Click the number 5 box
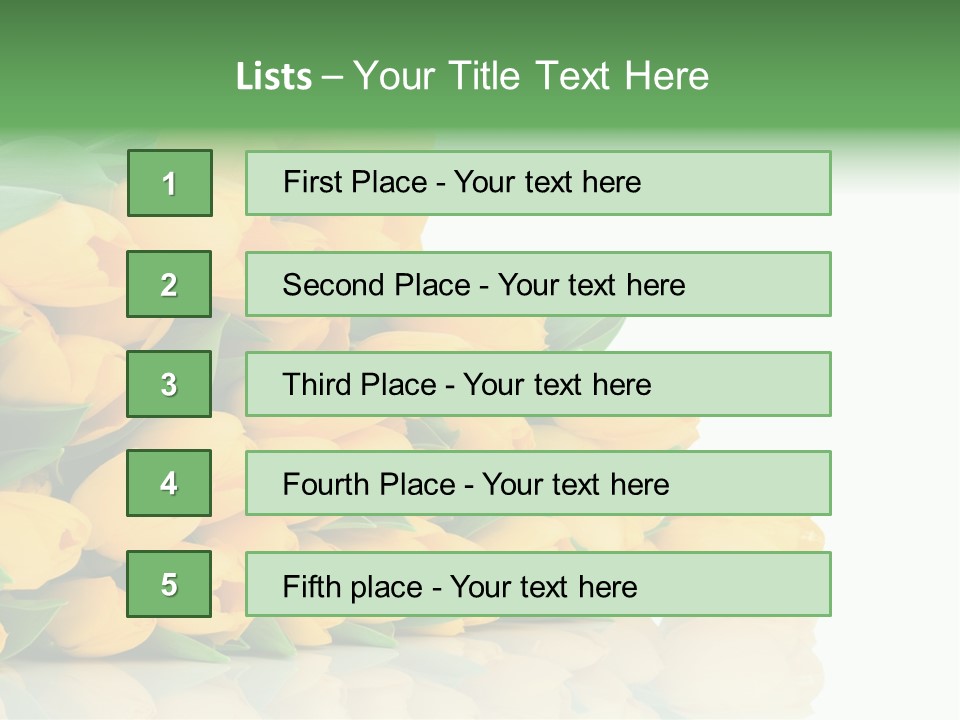960x720 pixels. (169, 584)
